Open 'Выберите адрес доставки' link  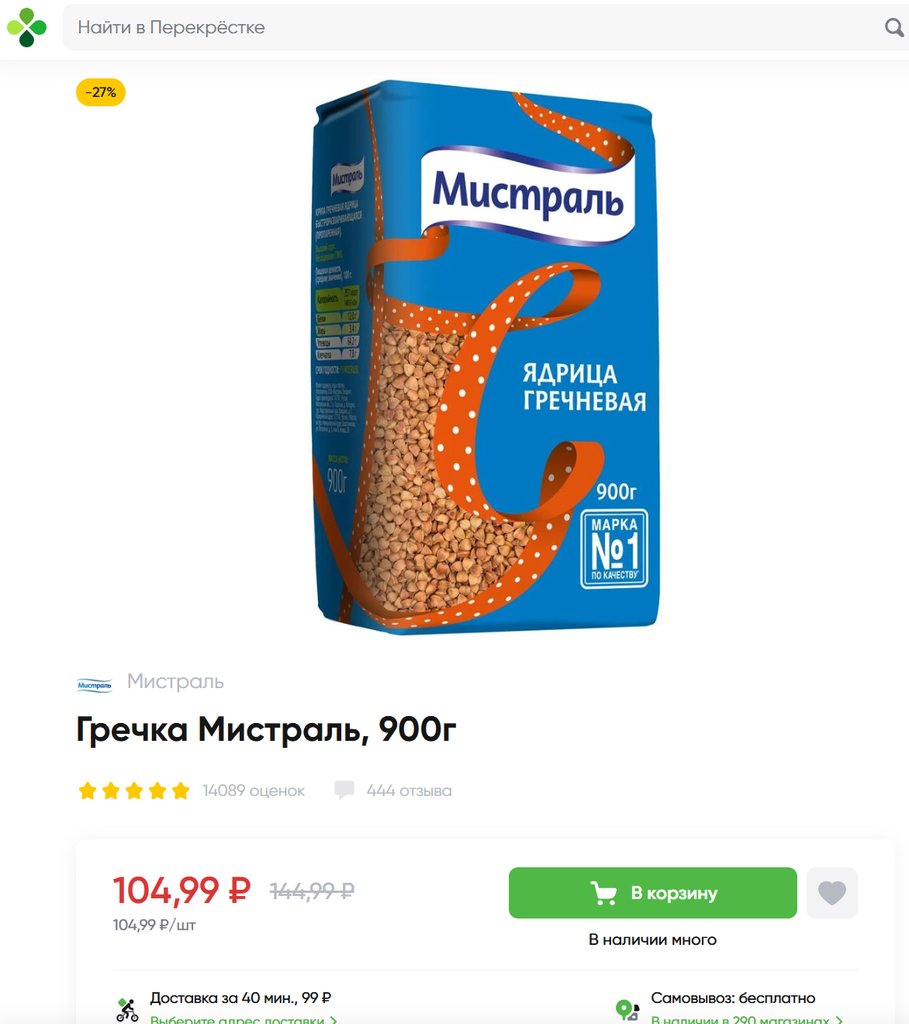point(237,1019)
